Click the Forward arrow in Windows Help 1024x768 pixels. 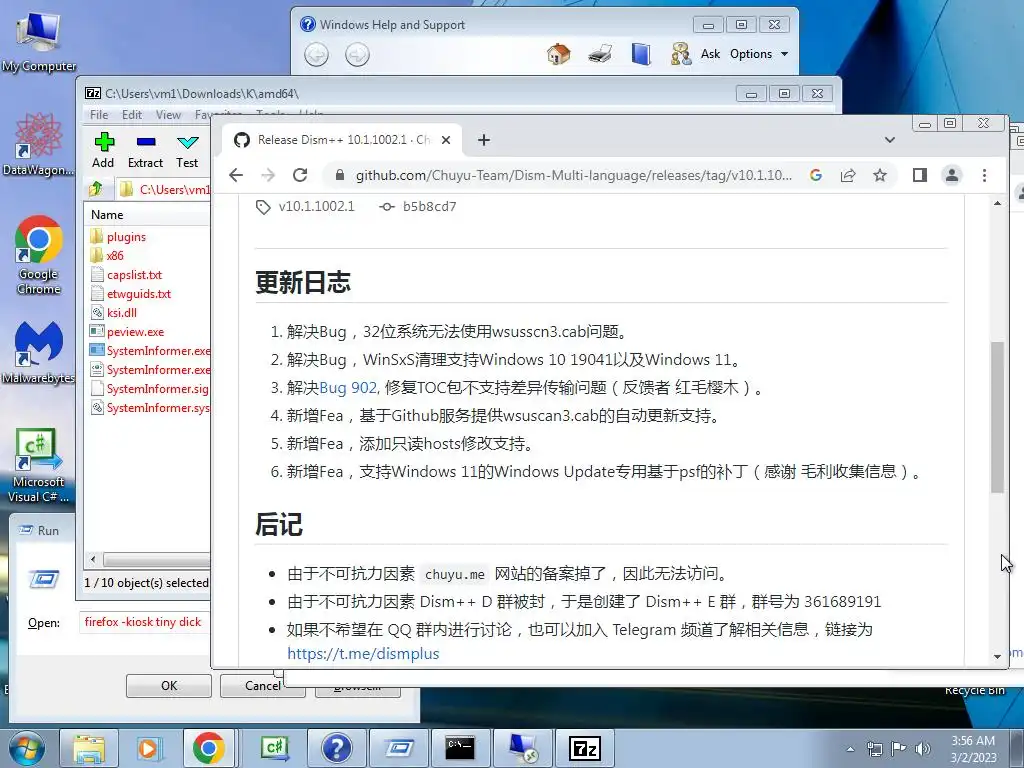(357, 54)
